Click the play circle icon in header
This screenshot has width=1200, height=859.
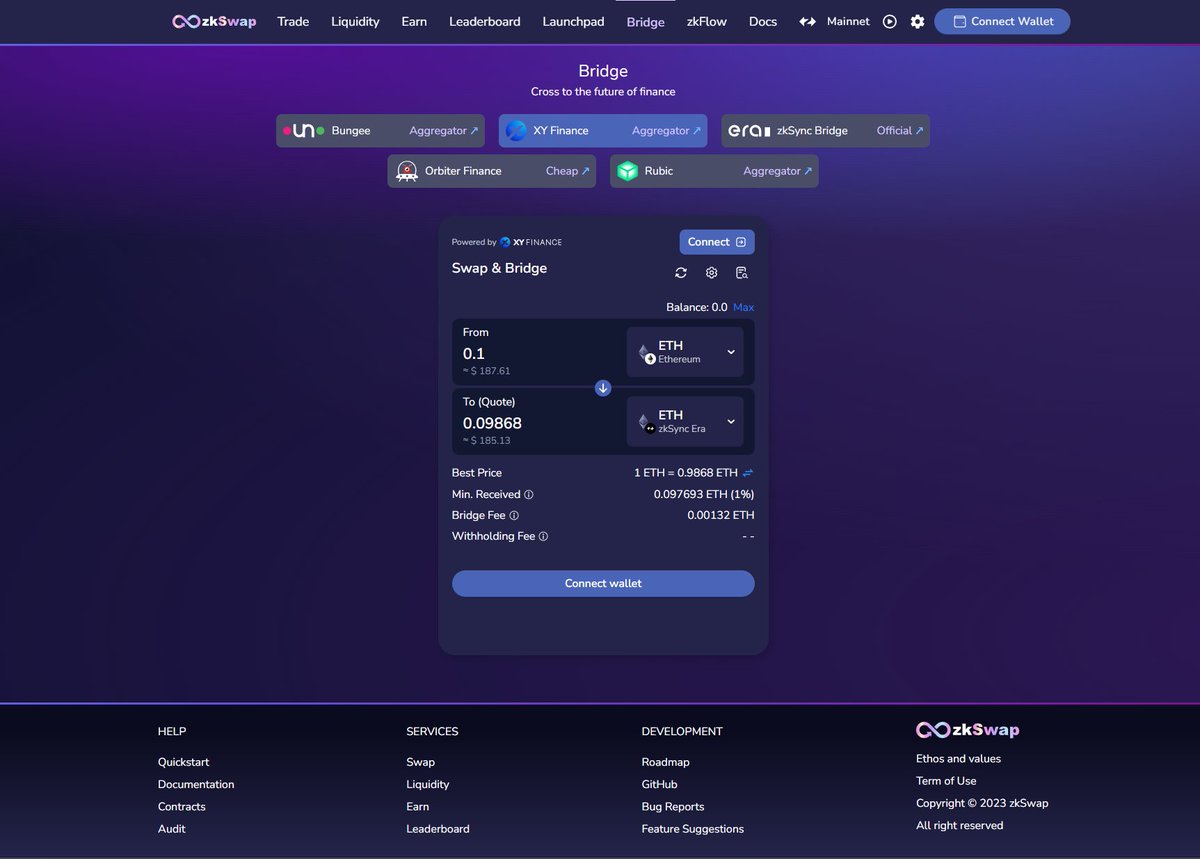[x=890, y=21]
